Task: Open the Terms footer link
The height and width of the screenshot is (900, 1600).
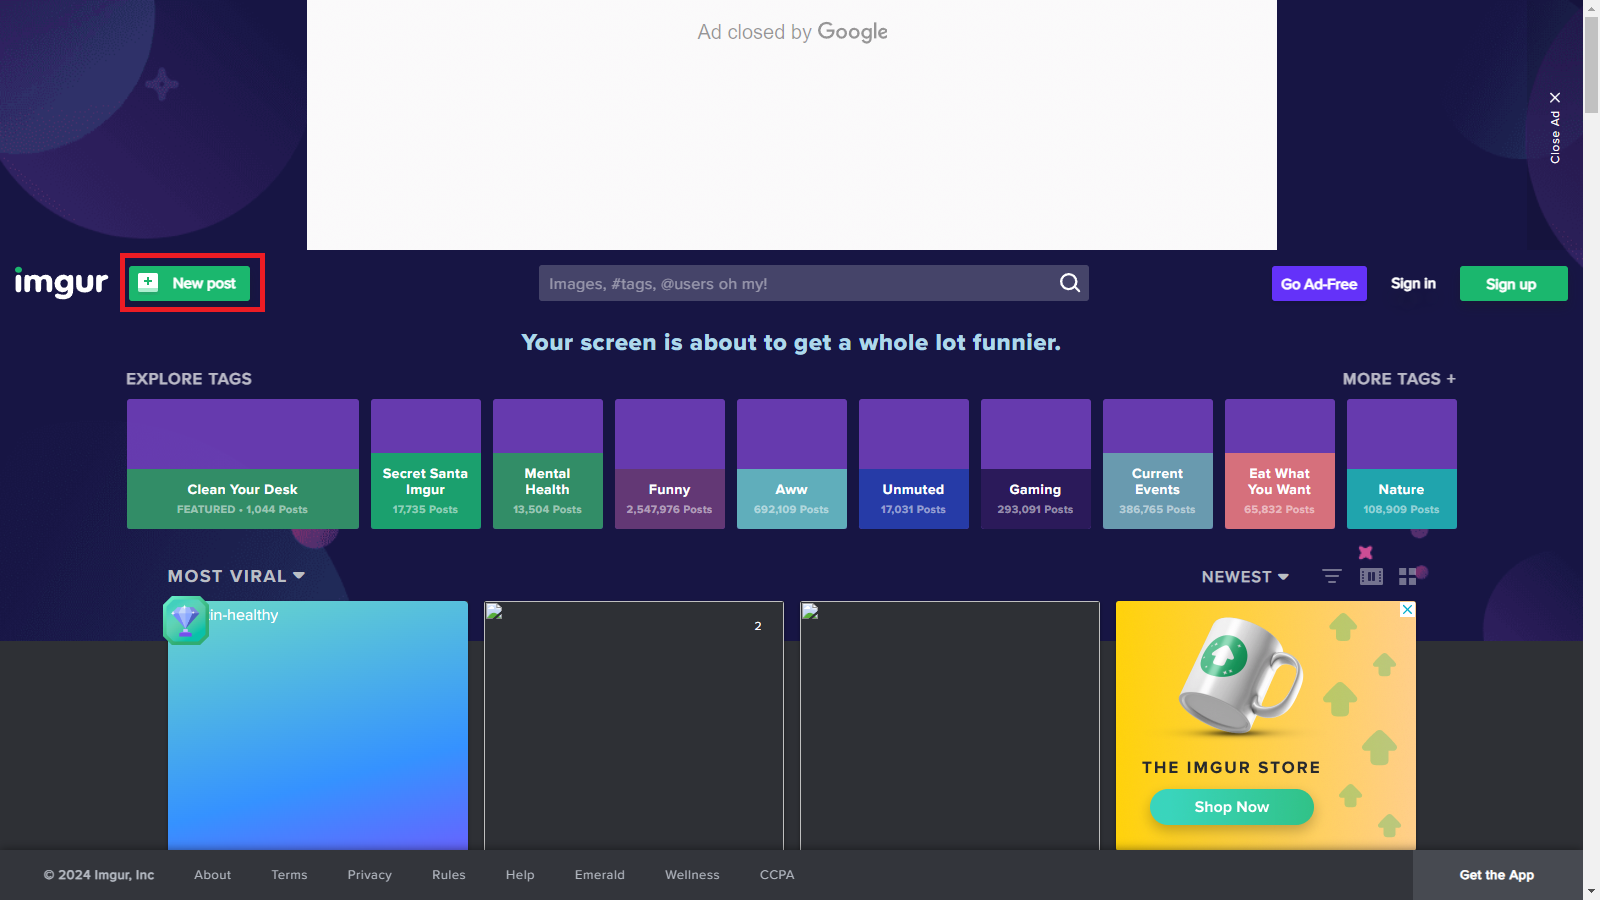Action: [x=289, y=875]
